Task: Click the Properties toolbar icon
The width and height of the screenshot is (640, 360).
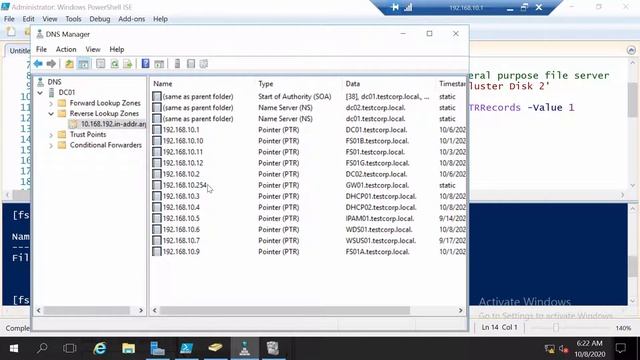Action: pyautogui.click(x=100, y=64)
